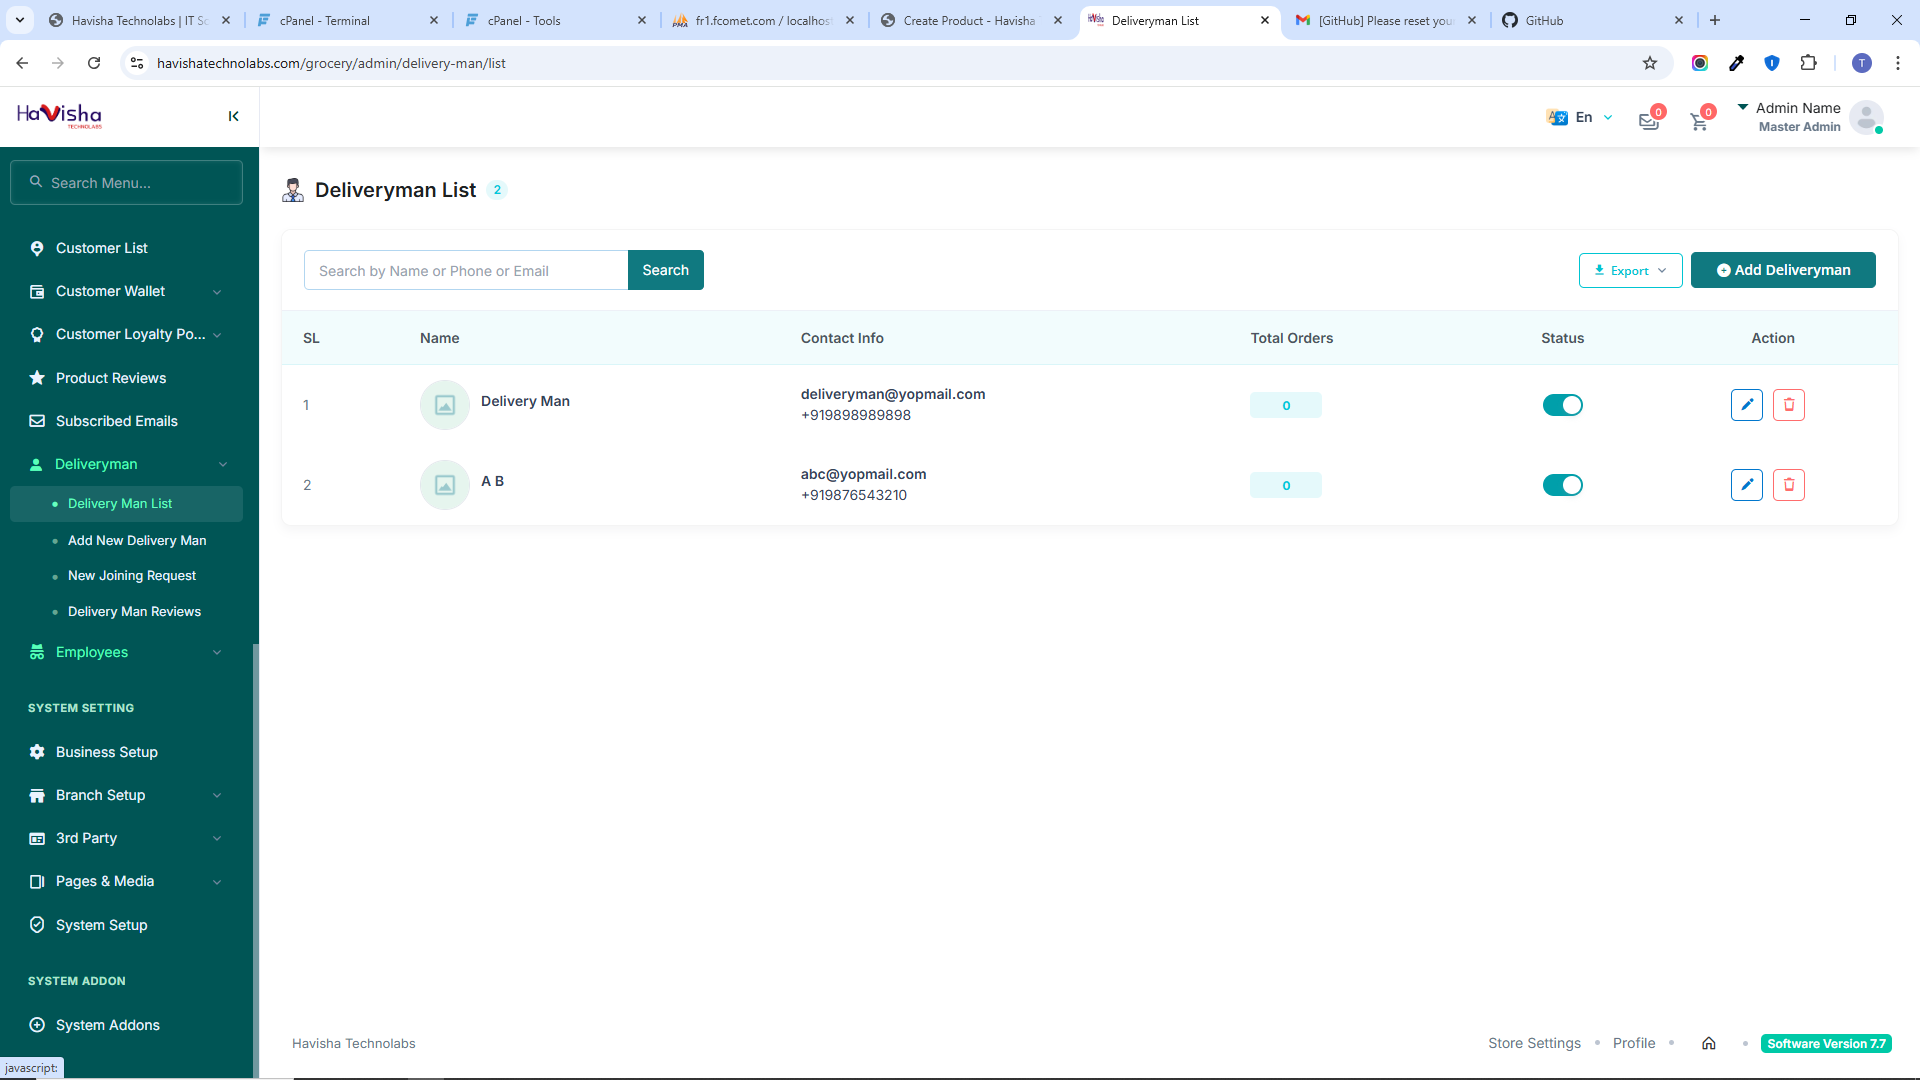Collapse sidebar using the arrow icon
This screenshot has width=1920, height=1080.
coord(233,117)
